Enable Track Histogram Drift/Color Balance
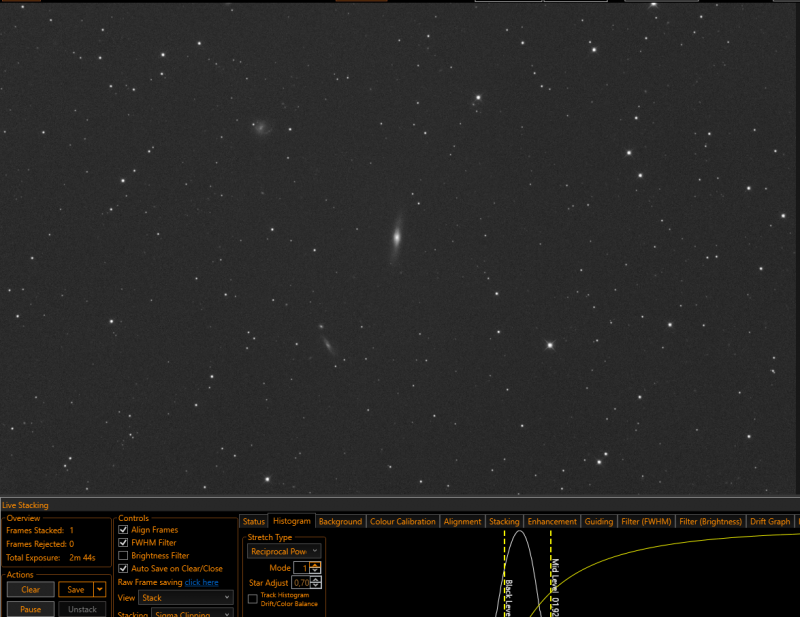This screenshot has width=800, height=617. pyautogui.click(x=253, y=599)
